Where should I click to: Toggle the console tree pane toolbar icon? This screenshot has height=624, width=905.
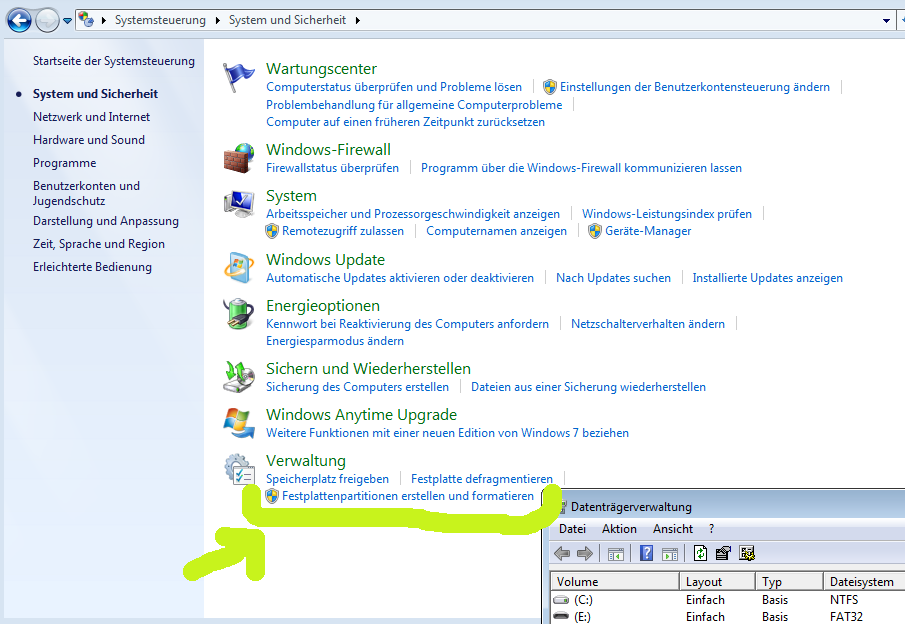point(616,554)
